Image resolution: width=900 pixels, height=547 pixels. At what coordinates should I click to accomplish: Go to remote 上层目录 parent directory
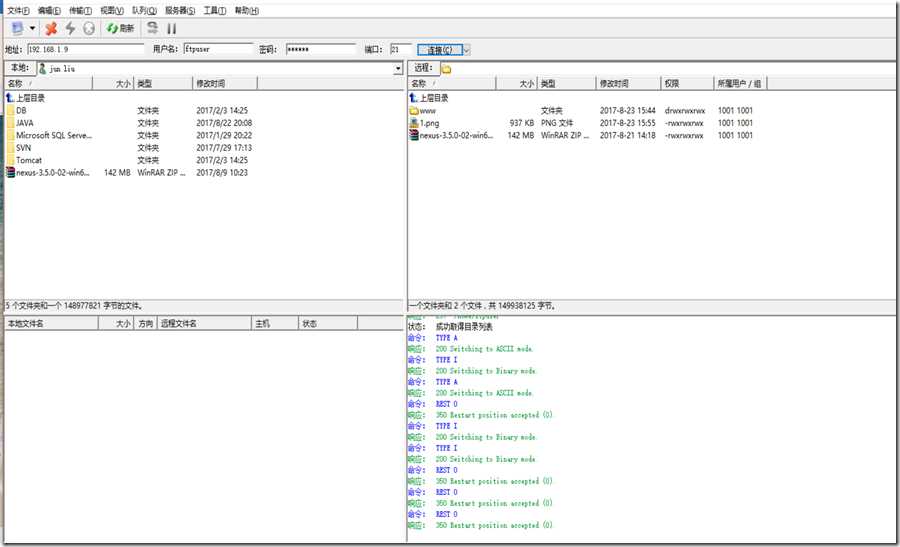click(x=429, y=98)
